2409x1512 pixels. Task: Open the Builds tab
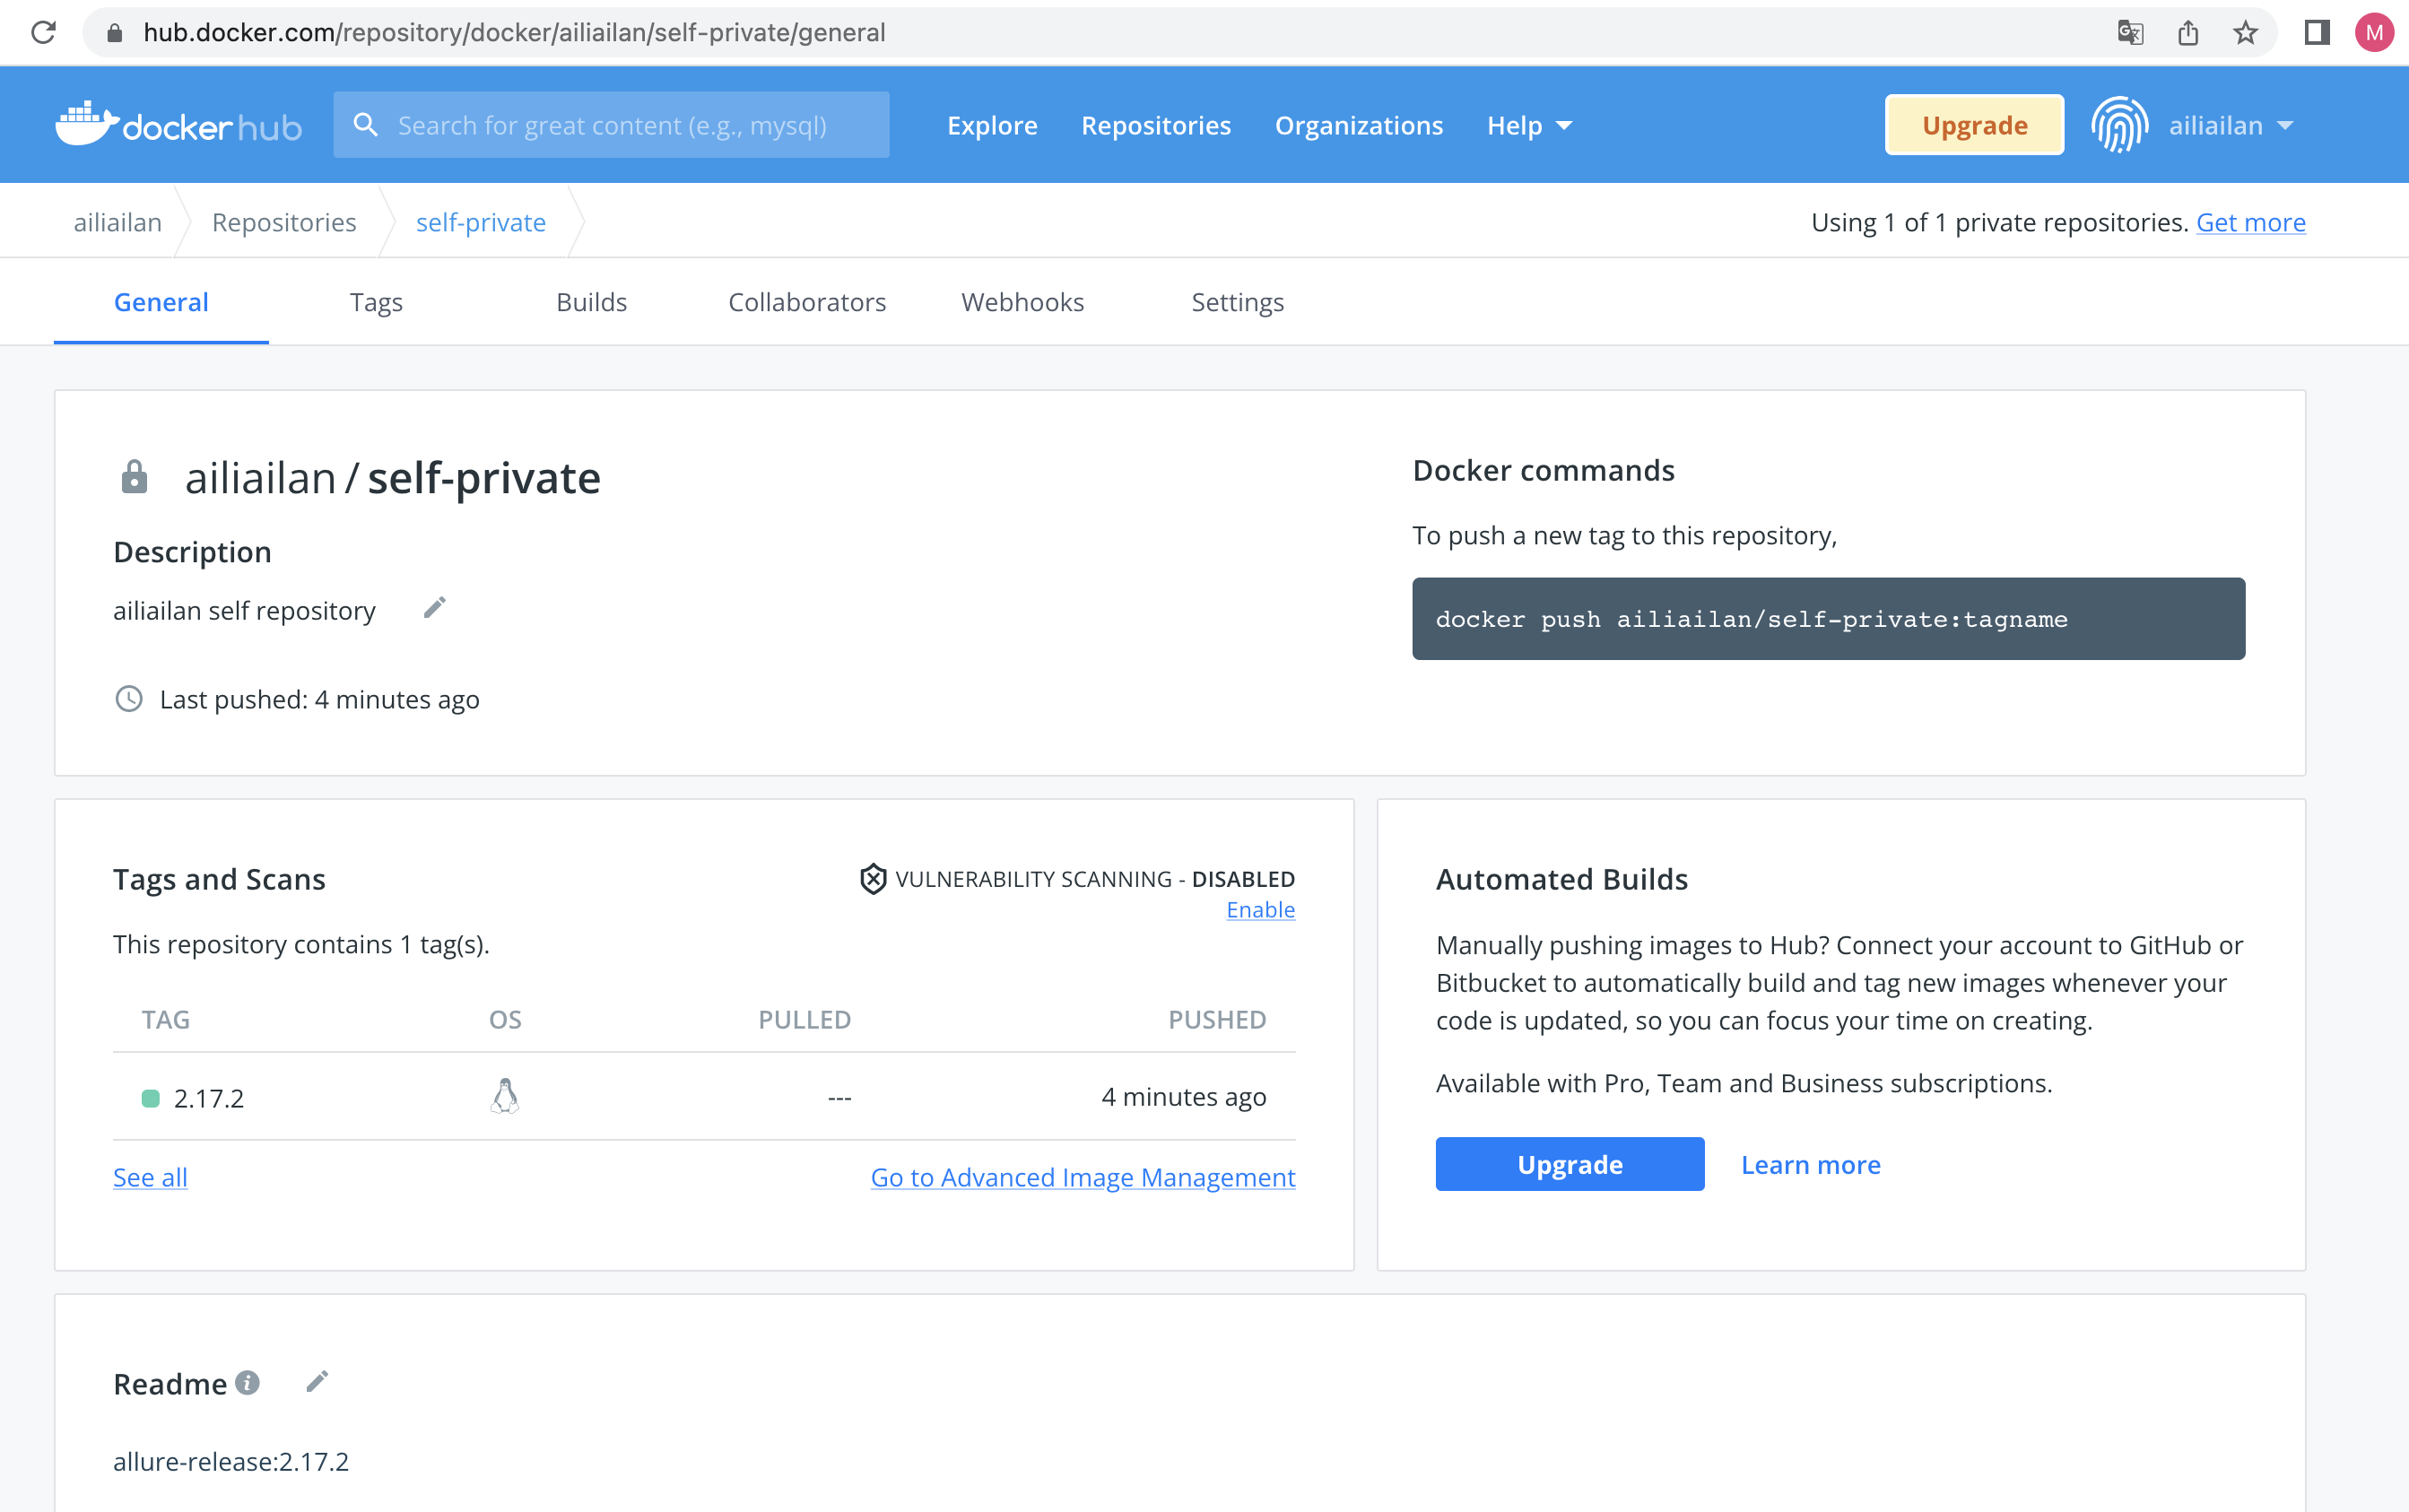click(x=591, y=302)
